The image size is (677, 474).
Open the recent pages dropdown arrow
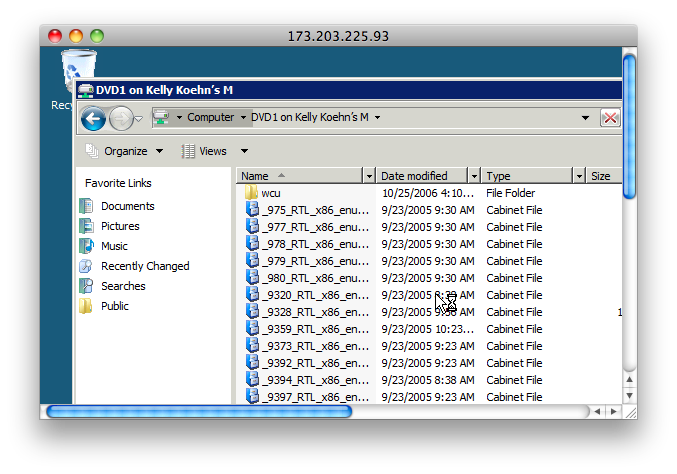[x=139, y=119]
